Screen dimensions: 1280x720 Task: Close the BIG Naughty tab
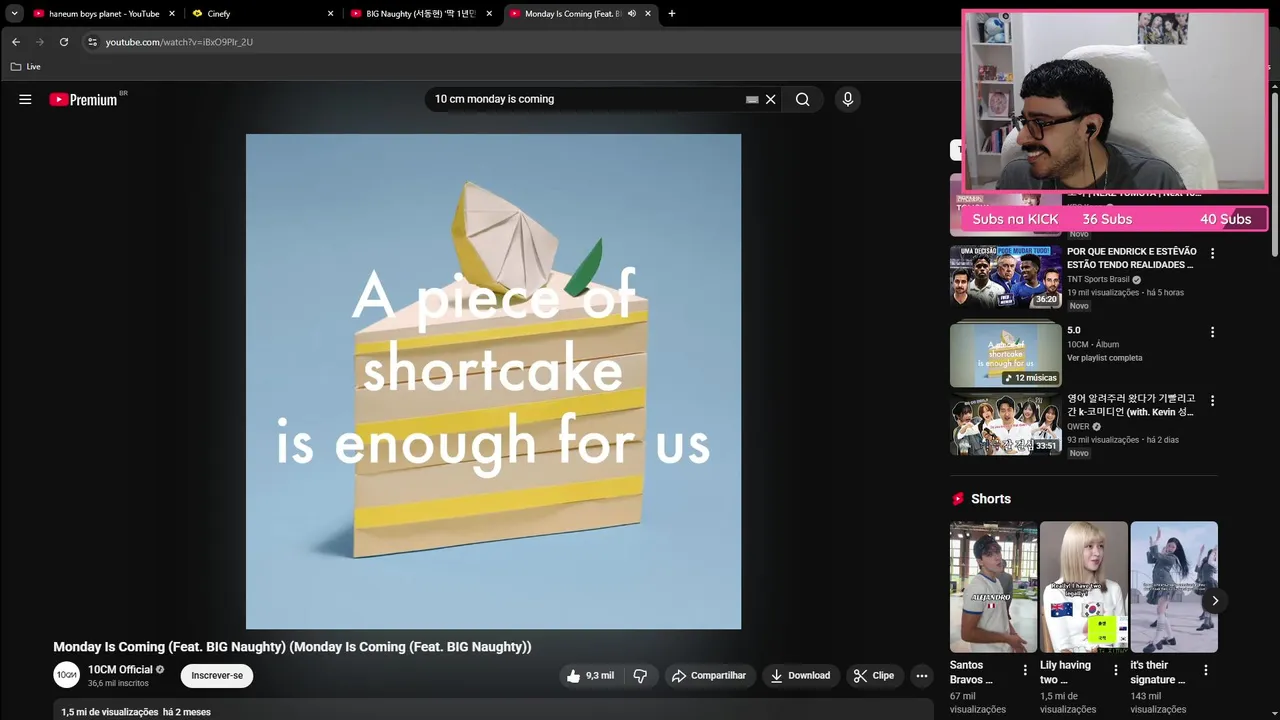pyautogui.click(x=490, y=14)
